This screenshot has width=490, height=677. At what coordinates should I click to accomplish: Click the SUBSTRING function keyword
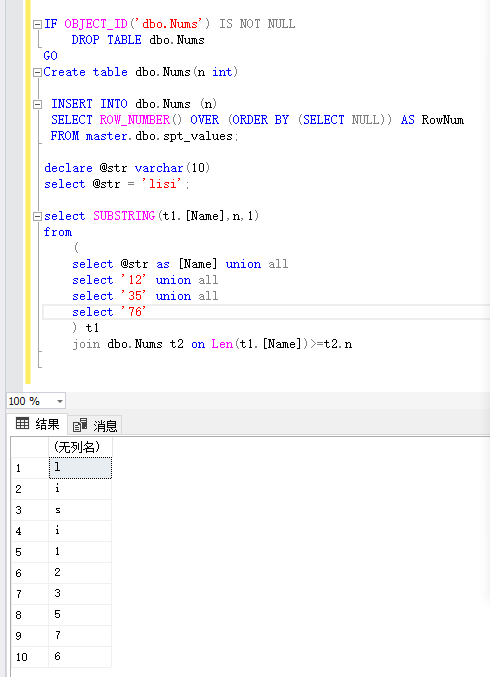point(124,216)
